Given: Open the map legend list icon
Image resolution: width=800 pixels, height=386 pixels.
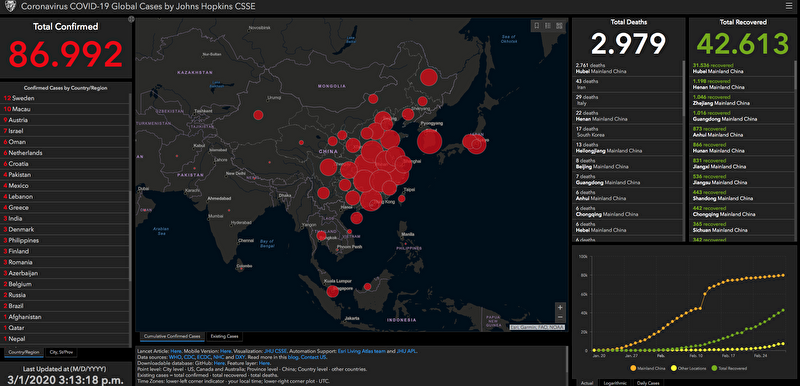Looking at the screenshot, I should 548,25.
